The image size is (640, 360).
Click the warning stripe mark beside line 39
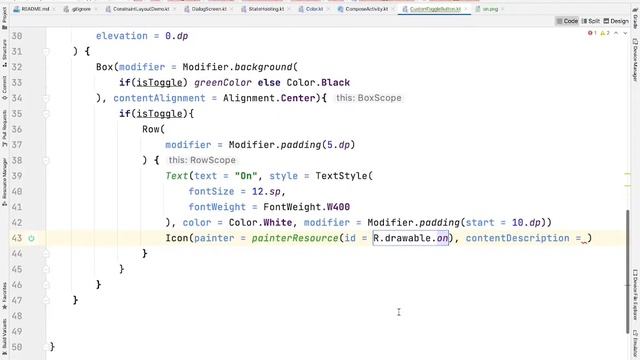pyautogui.click(x=628, y=174)
